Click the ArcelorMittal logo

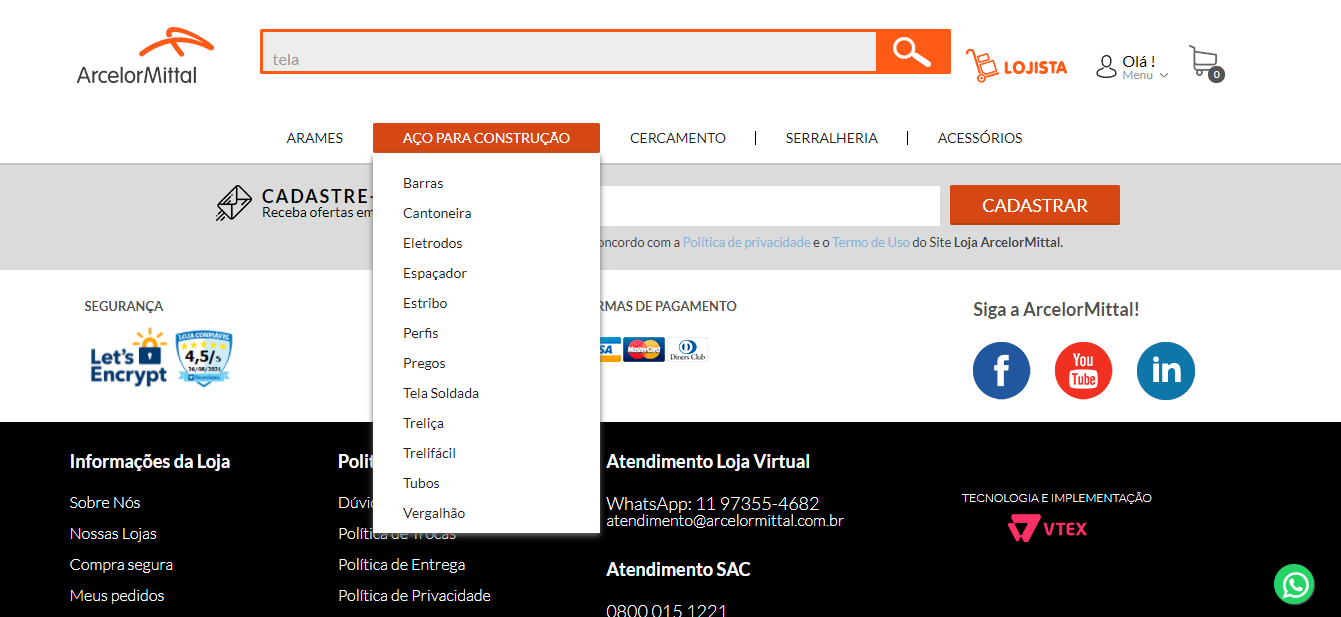pyautogui.click(x=143, y=57)
